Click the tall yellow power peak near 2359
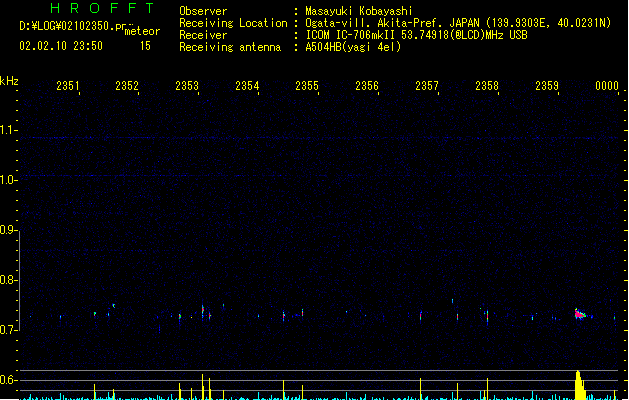 pos(579,385)
